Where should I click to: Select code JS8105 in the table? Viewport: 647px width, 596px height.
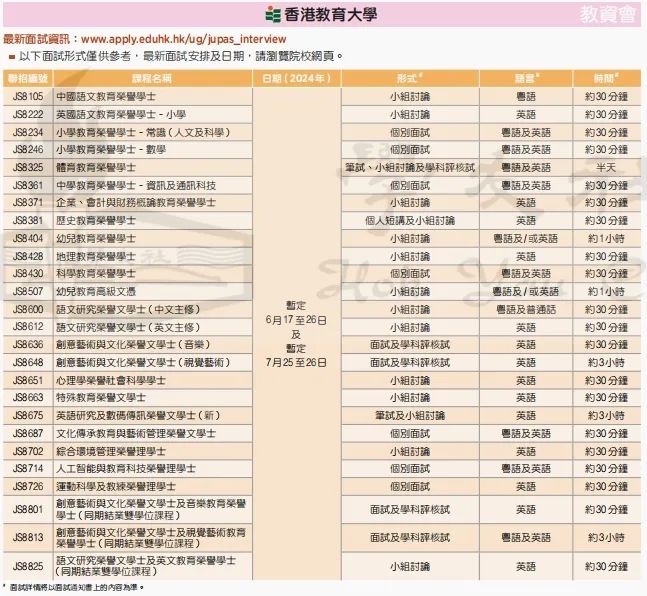point(28,97)
